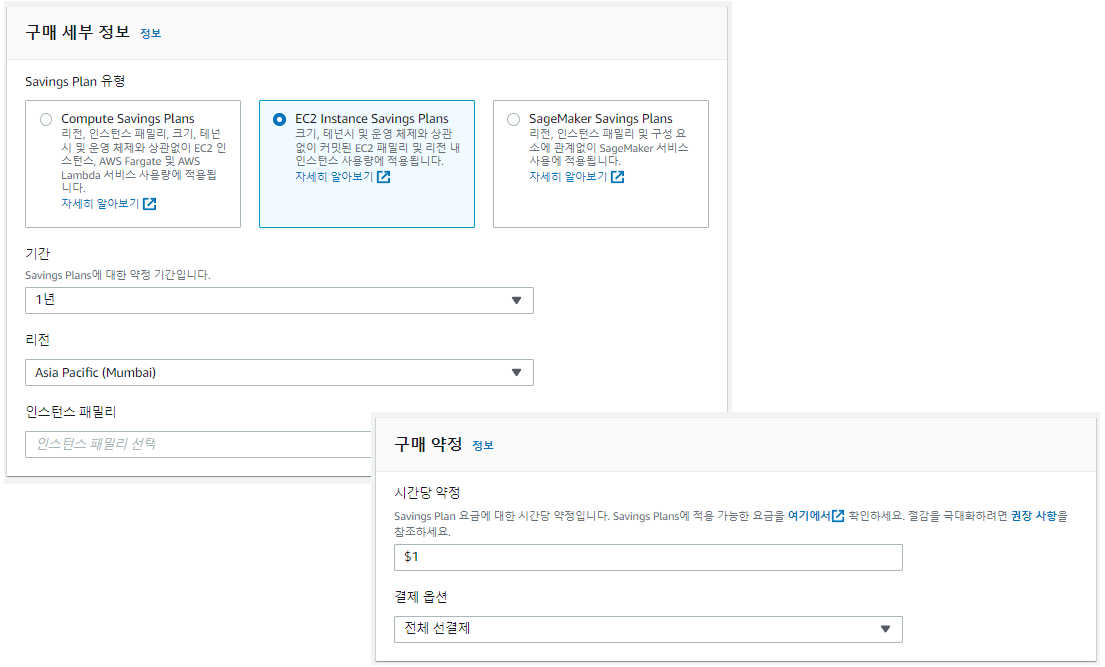Follow the 여기에서 rates link
Screen dimensions: 1105x667
pyautogui.click(x=809, y=516)
